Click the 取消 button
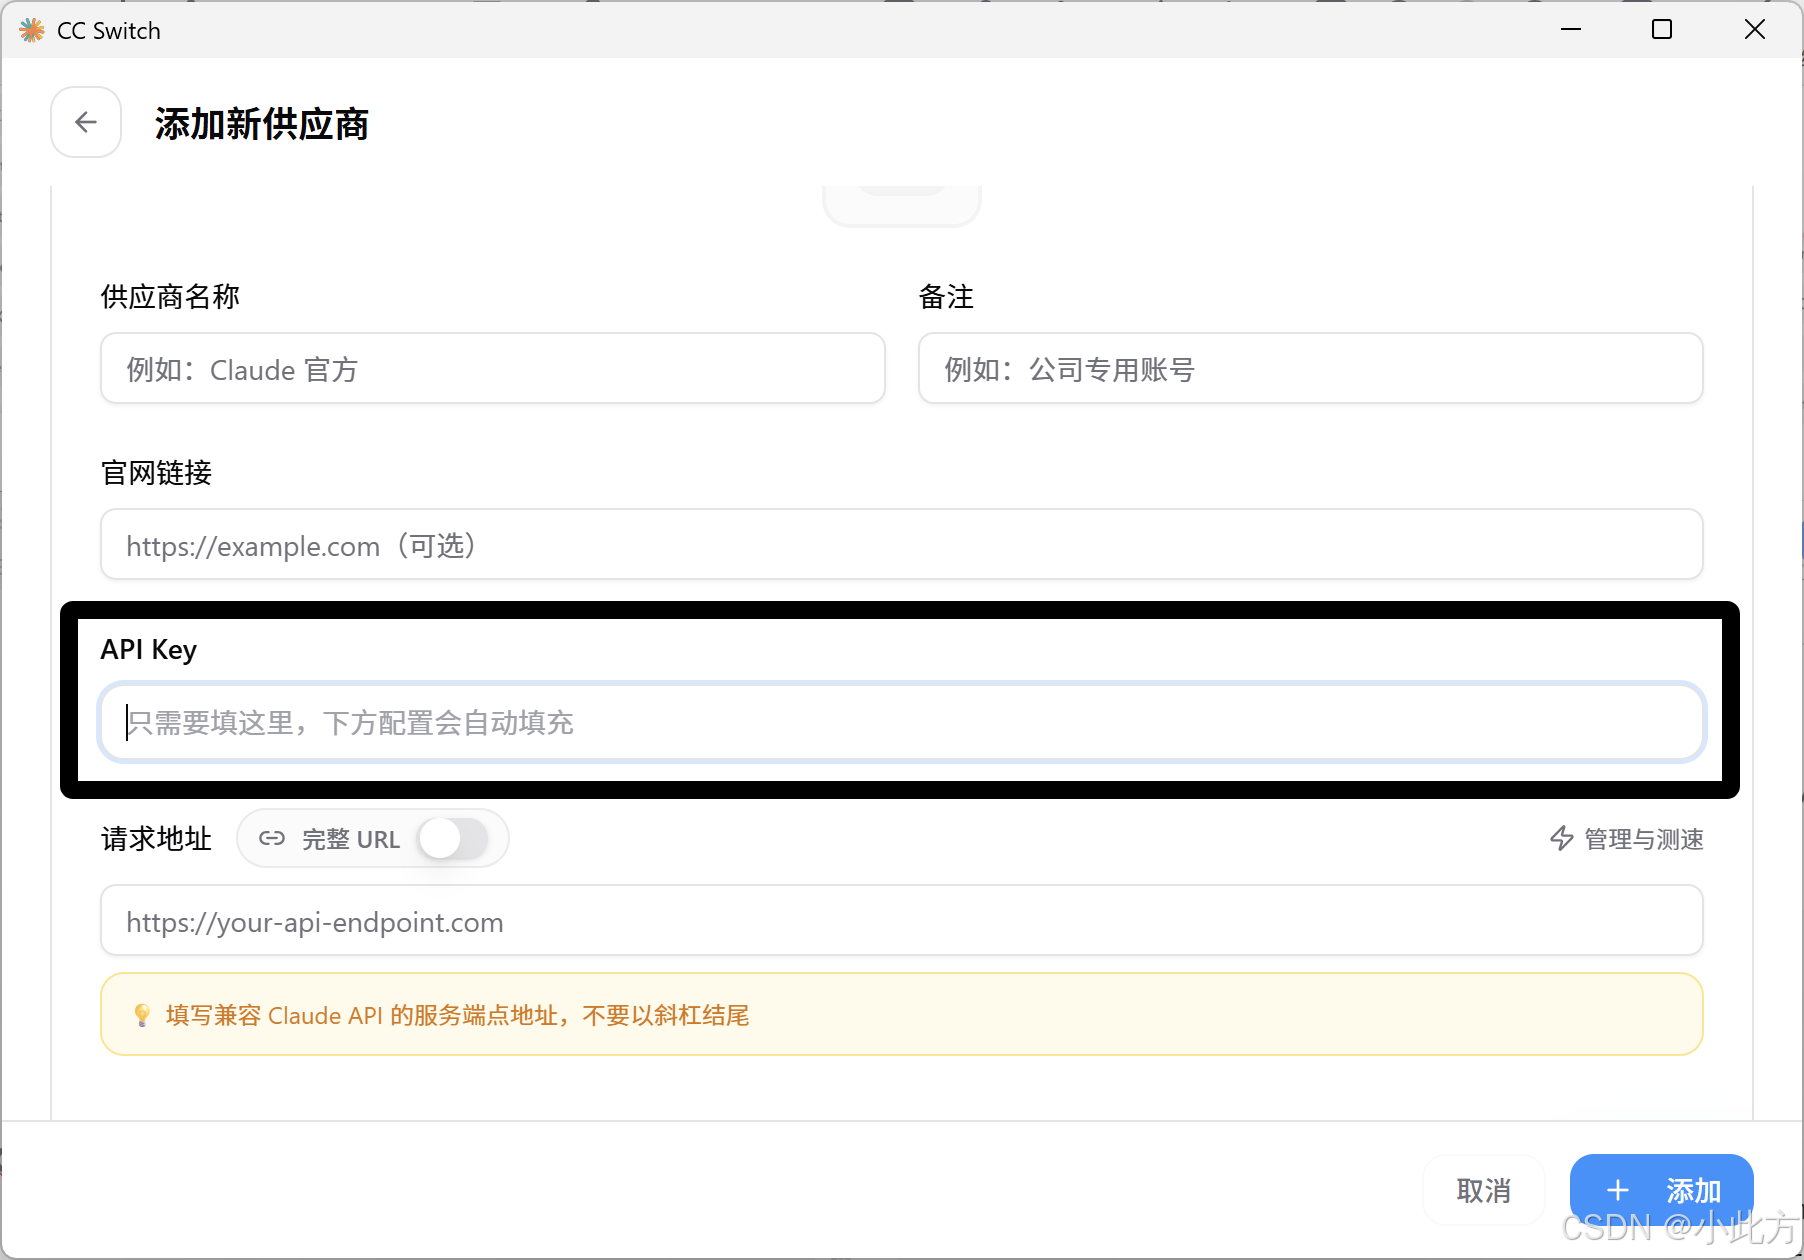Image resolution: width=1804 pixels, height=1260 pixels. 1484,1190
